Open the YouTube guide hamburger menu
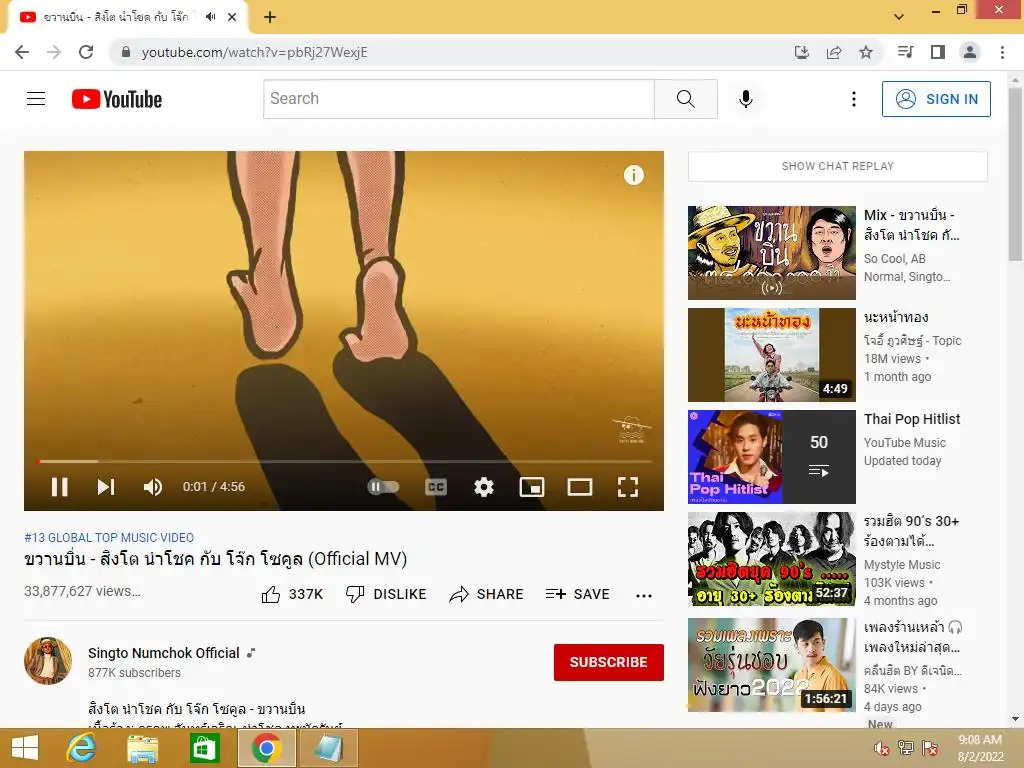This screenshot has height=768, width=1024. click(x=36, y=99)
